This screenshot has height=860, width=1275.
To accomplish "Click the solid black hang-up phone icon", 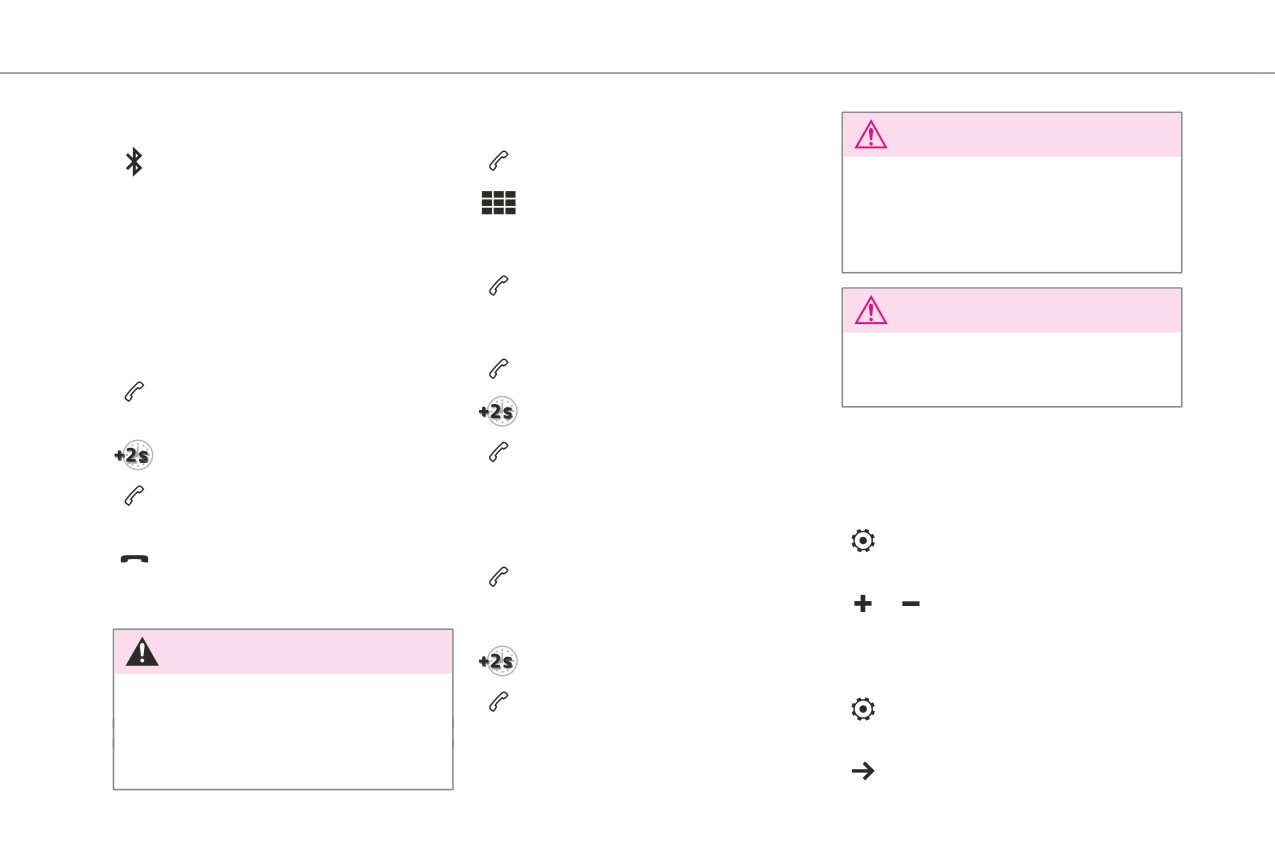I will click(x=134, y=559).
